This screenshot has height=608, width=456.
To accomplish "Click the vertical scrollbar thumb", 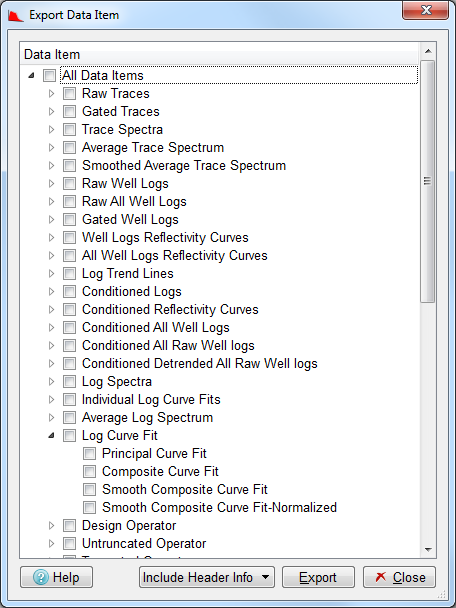I will 428,181.
